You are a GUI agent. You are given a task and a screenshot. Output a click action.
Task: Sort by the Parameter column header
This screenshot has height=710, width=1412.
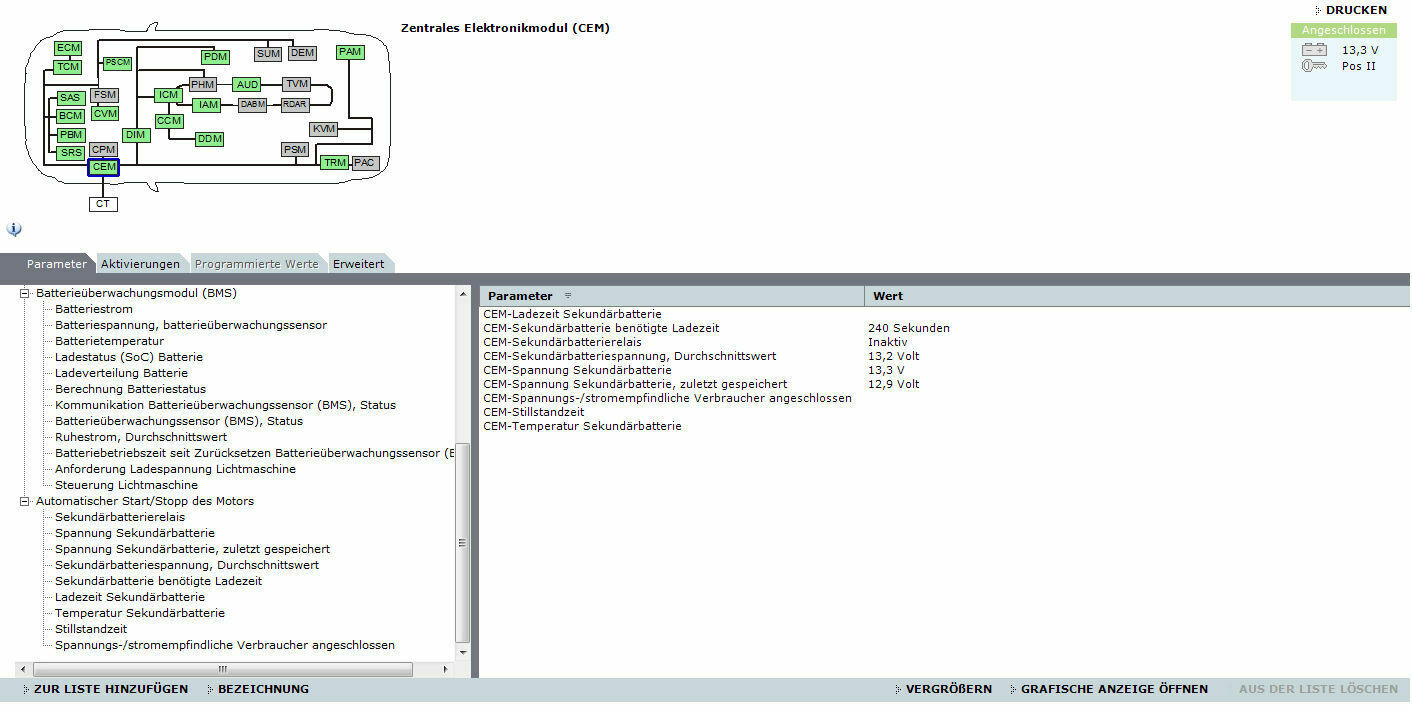(x=520, y=296)
